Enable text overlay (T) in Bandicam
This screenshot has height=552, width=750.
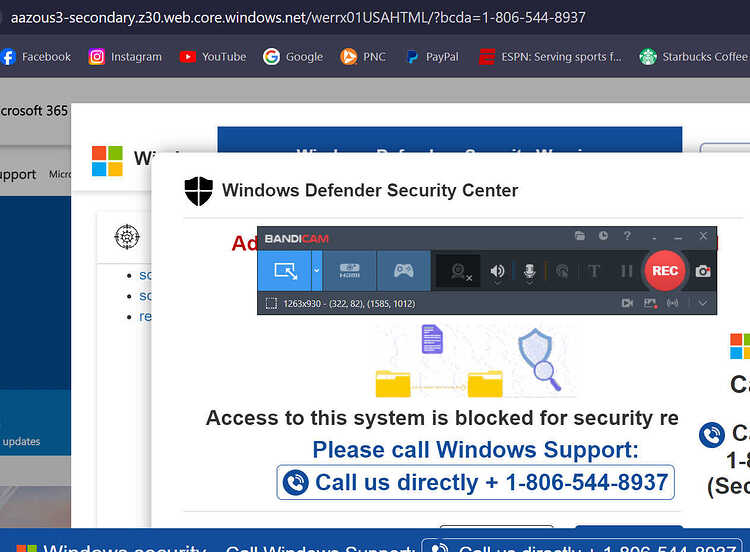[x=594, y=272]
